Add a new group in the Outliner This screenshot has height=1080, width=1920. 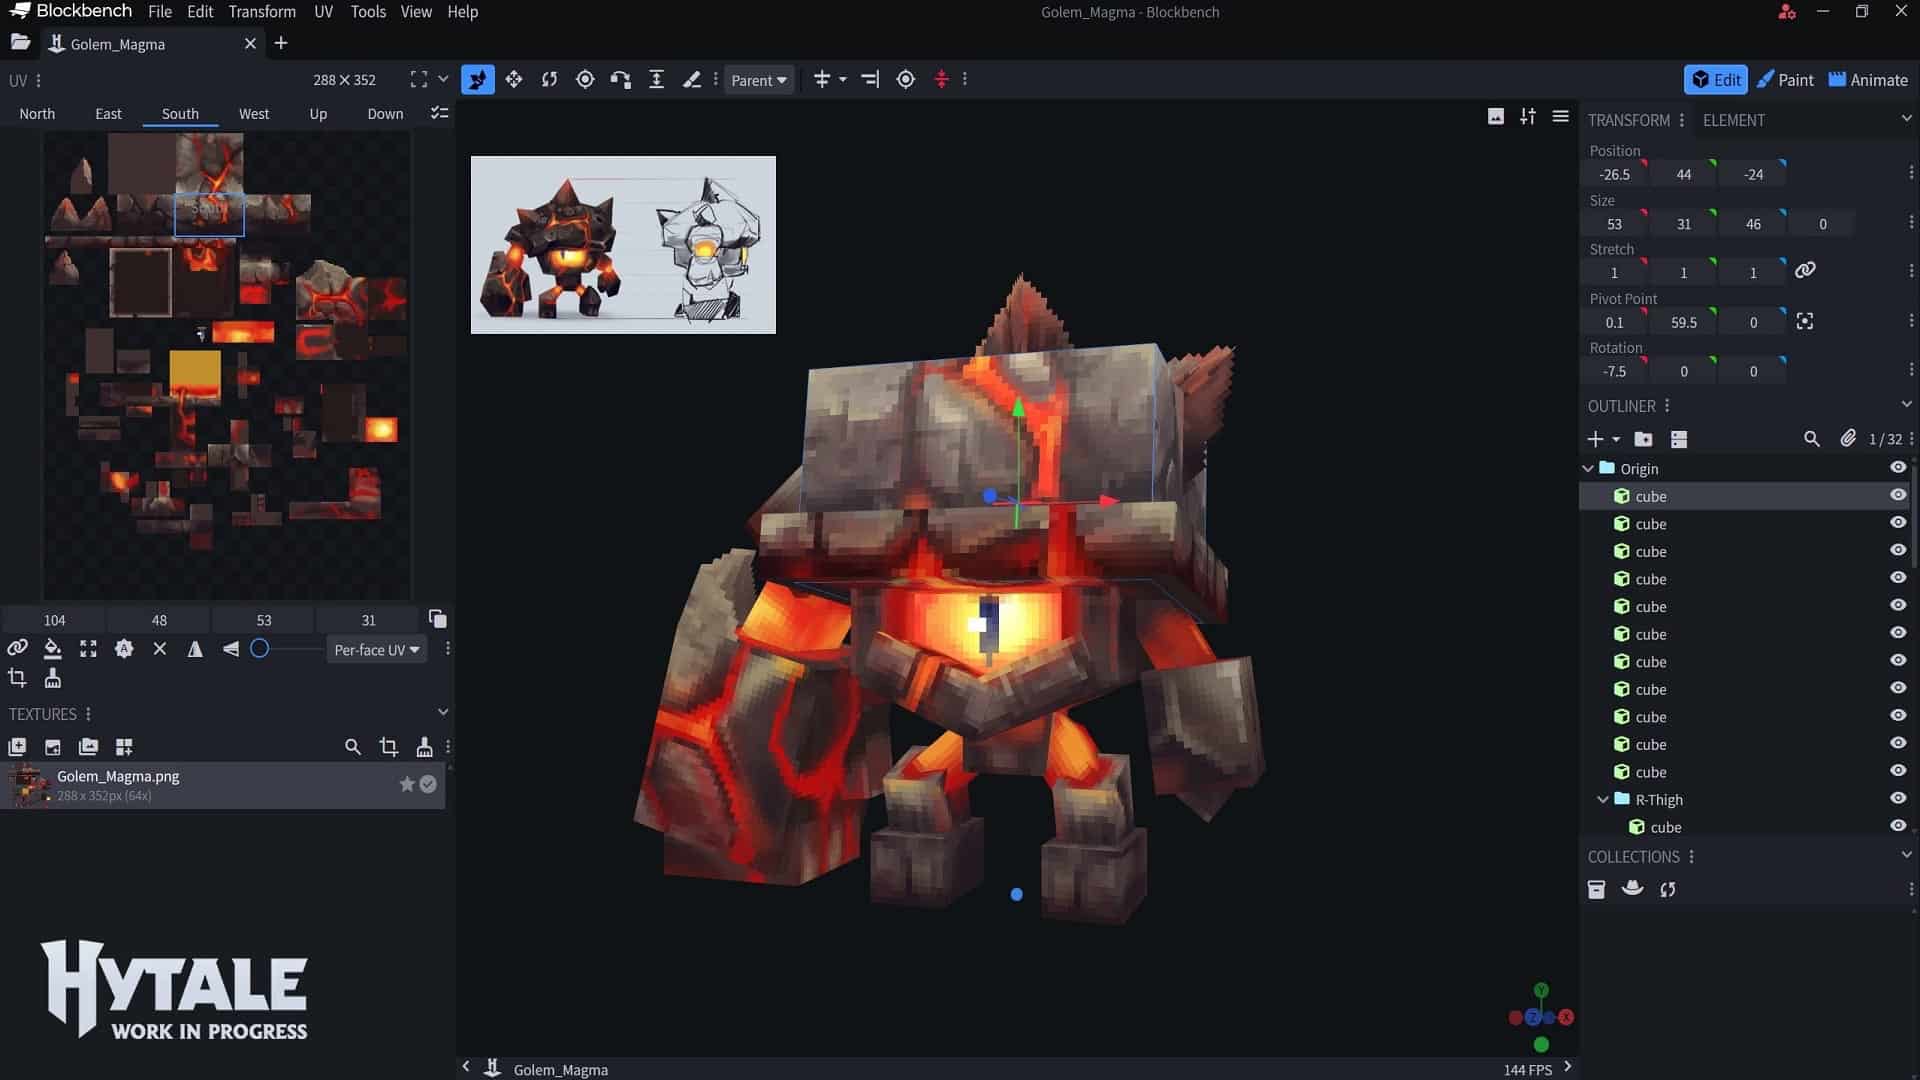[x=1643, y=438]
